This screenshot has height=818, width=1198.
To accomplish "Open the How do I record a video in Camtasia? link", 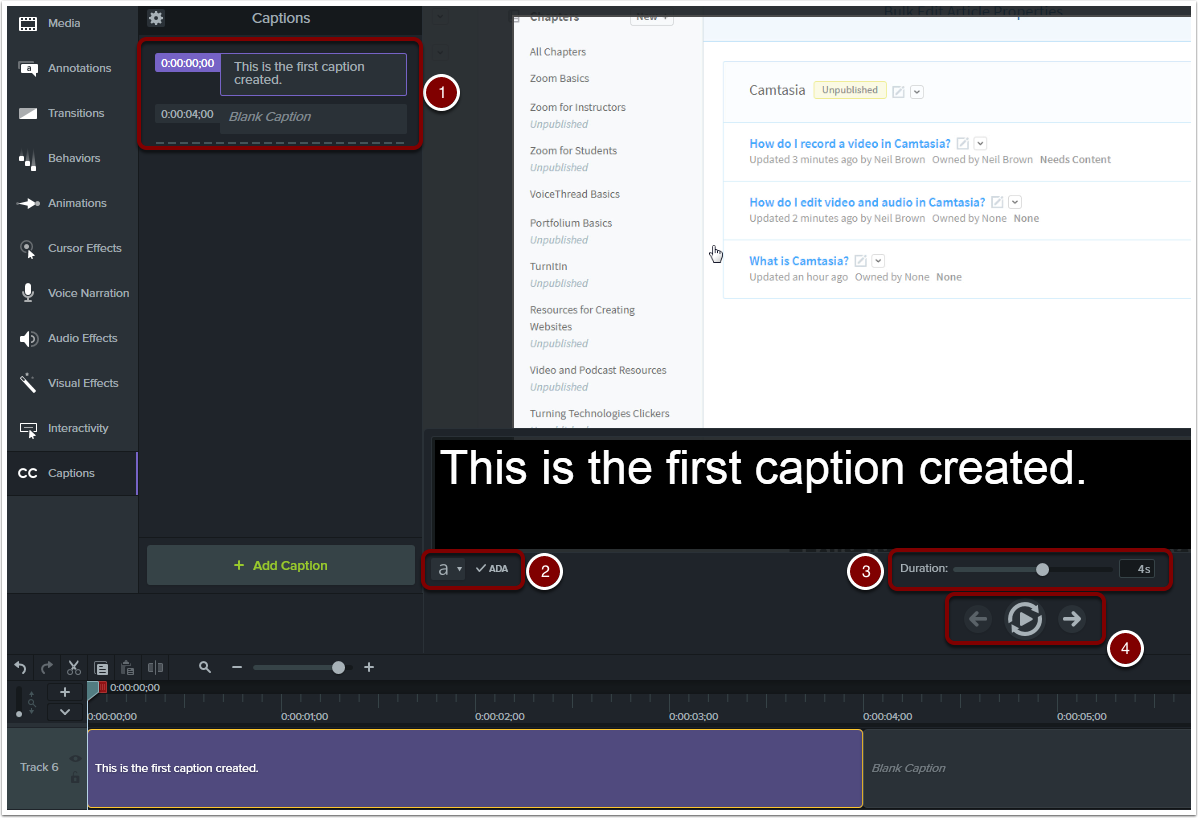I will tap(849, 143).
